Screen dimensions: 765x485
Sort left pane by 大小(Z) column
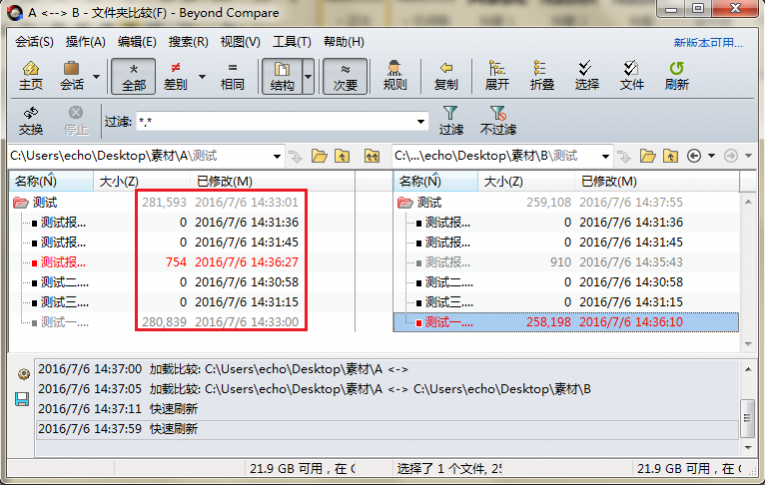141,182
